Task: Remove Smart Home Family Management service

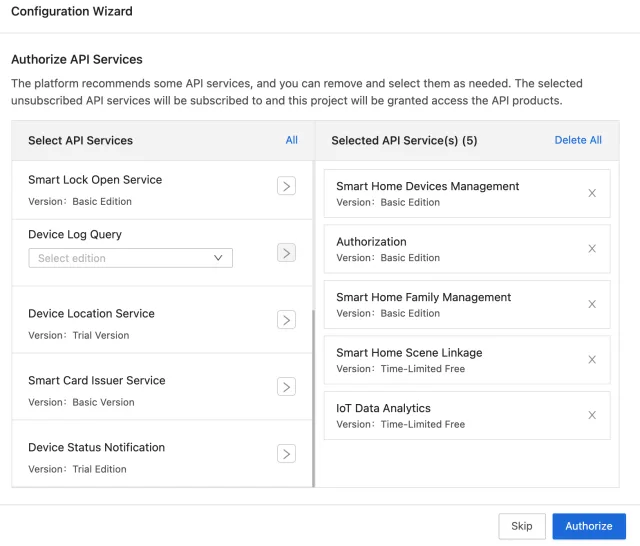Action: [x=592, y=304]
